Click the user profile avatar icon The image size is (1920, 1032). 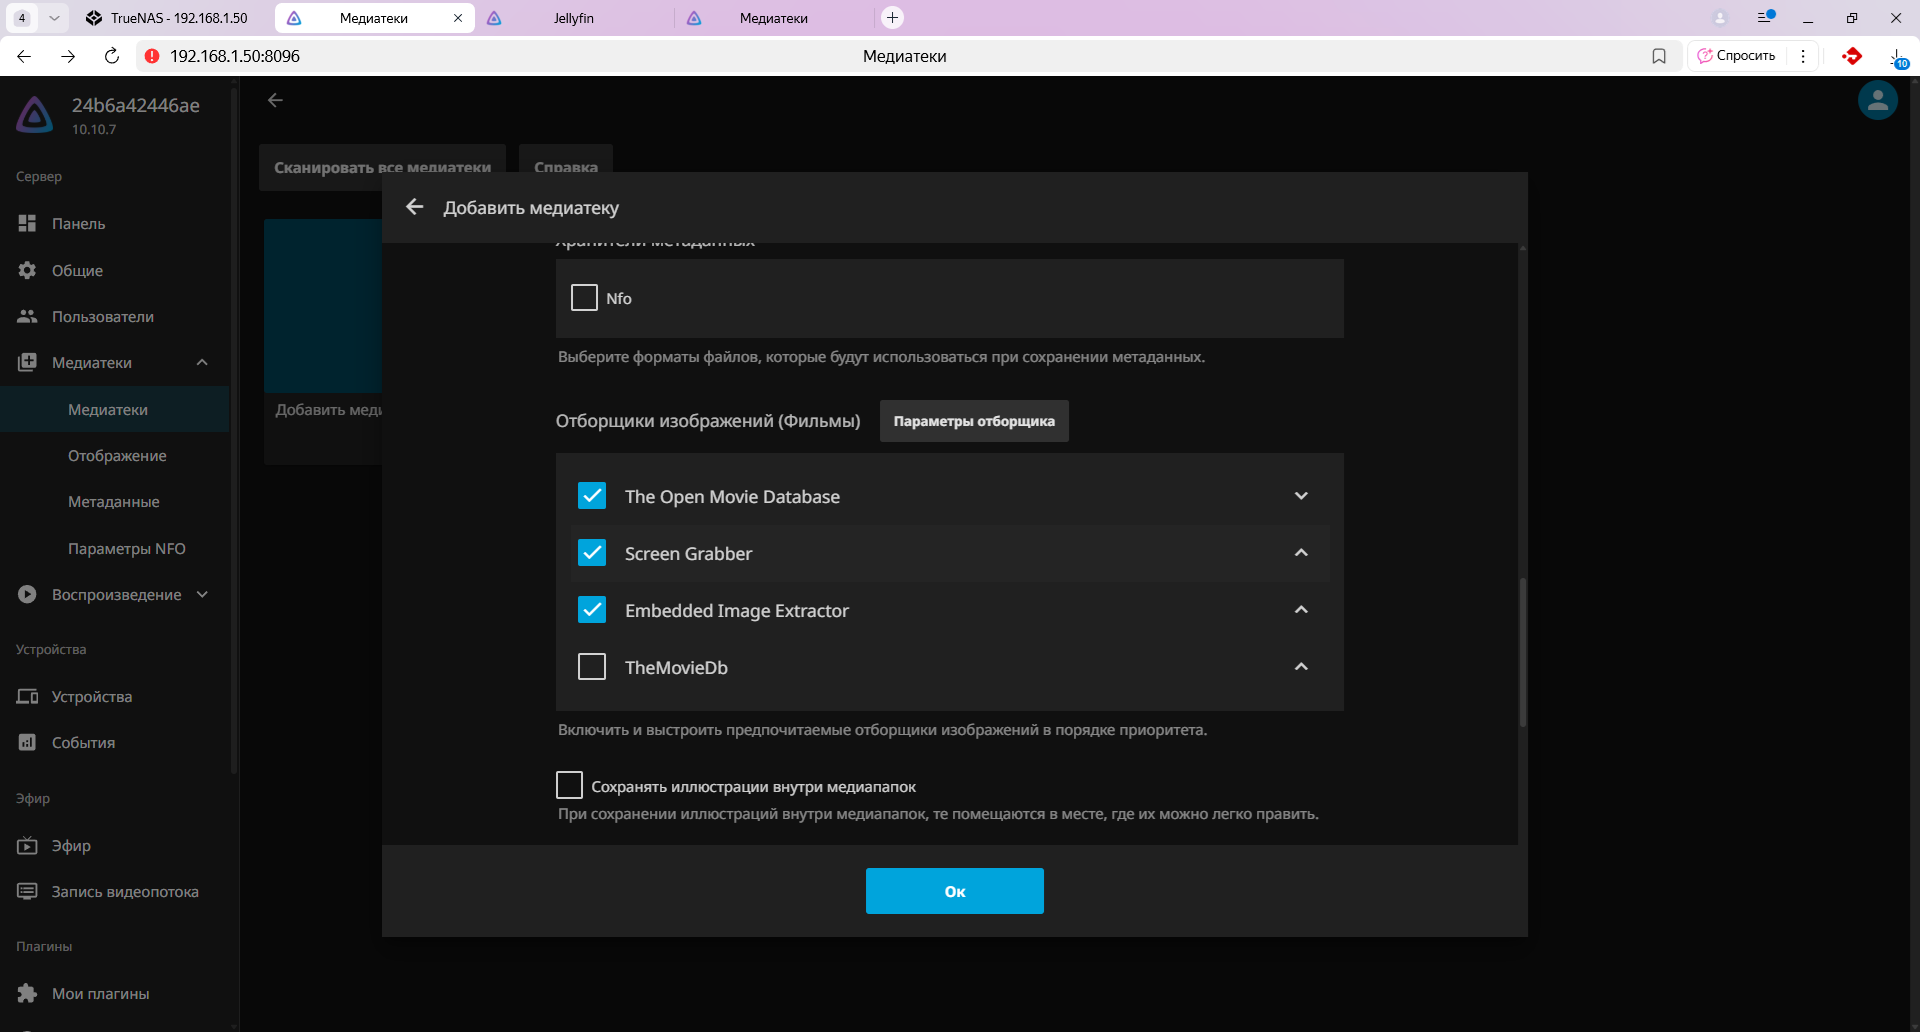pyautogui.click(x=1877, y=100)
